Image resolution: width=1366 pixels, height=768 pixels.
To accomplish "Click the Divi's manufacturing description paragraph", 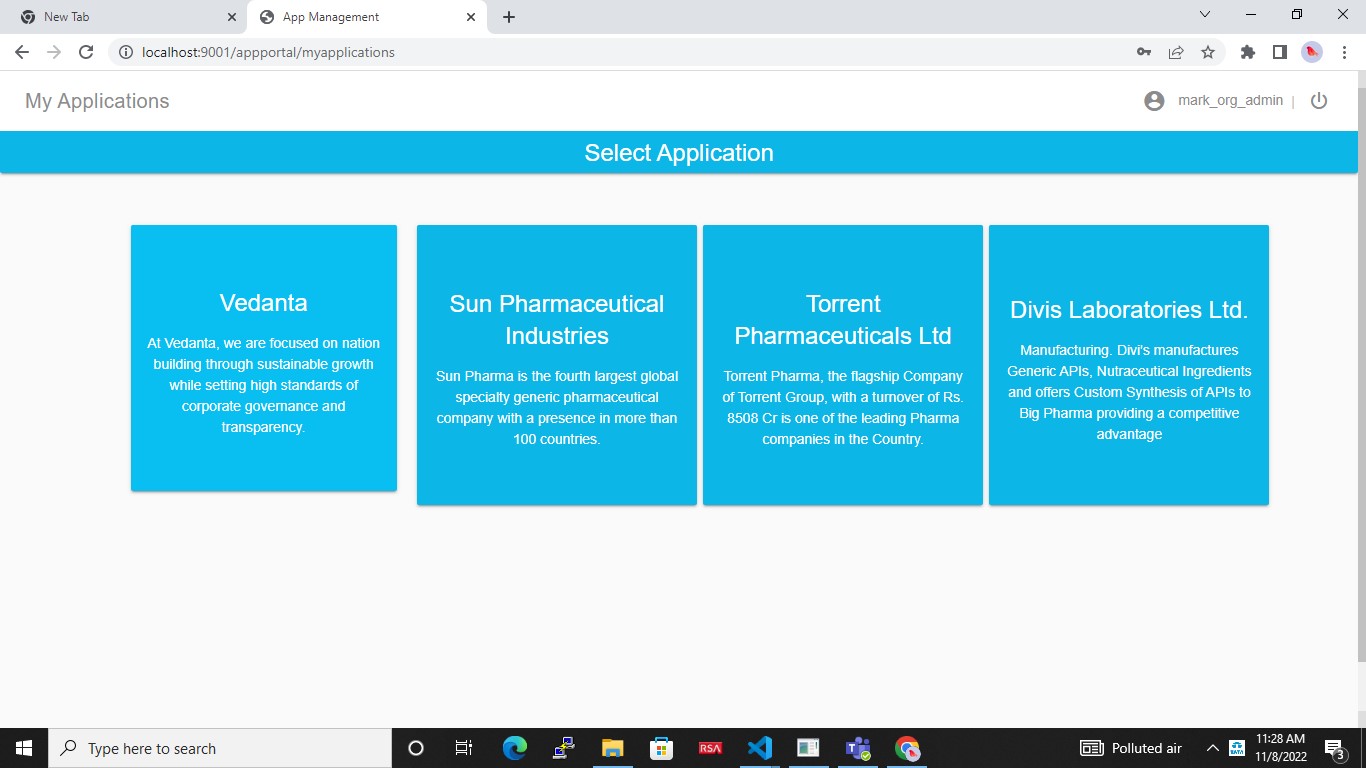I will [x=1129, y=392].
